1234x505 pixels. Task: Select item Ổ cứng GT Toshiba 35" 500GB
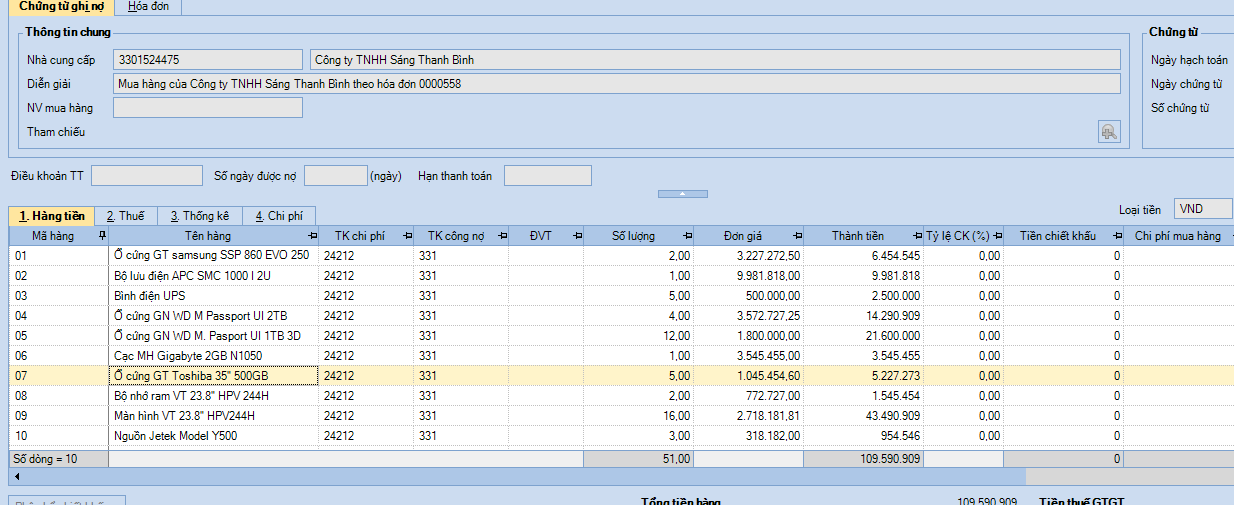(x=214, y=376)
